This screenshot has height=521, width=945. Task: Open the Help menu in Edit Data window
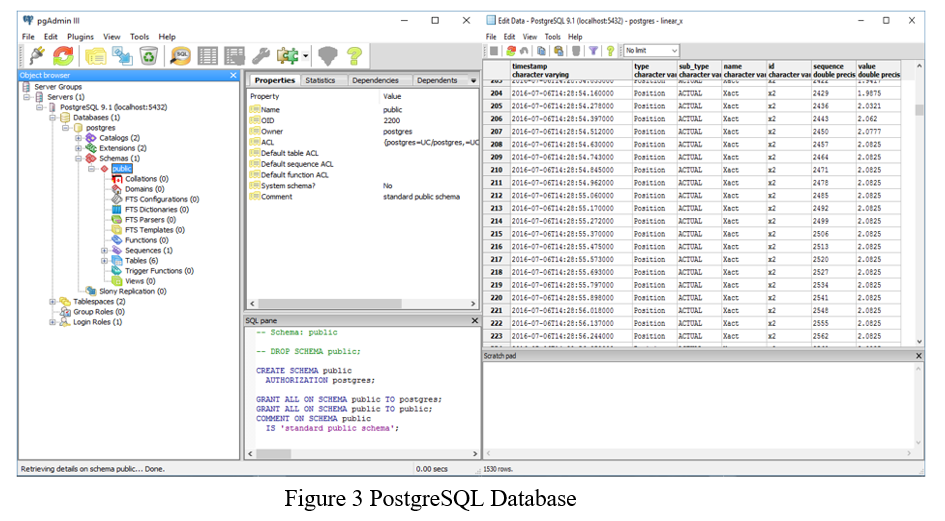pos(575,37)
